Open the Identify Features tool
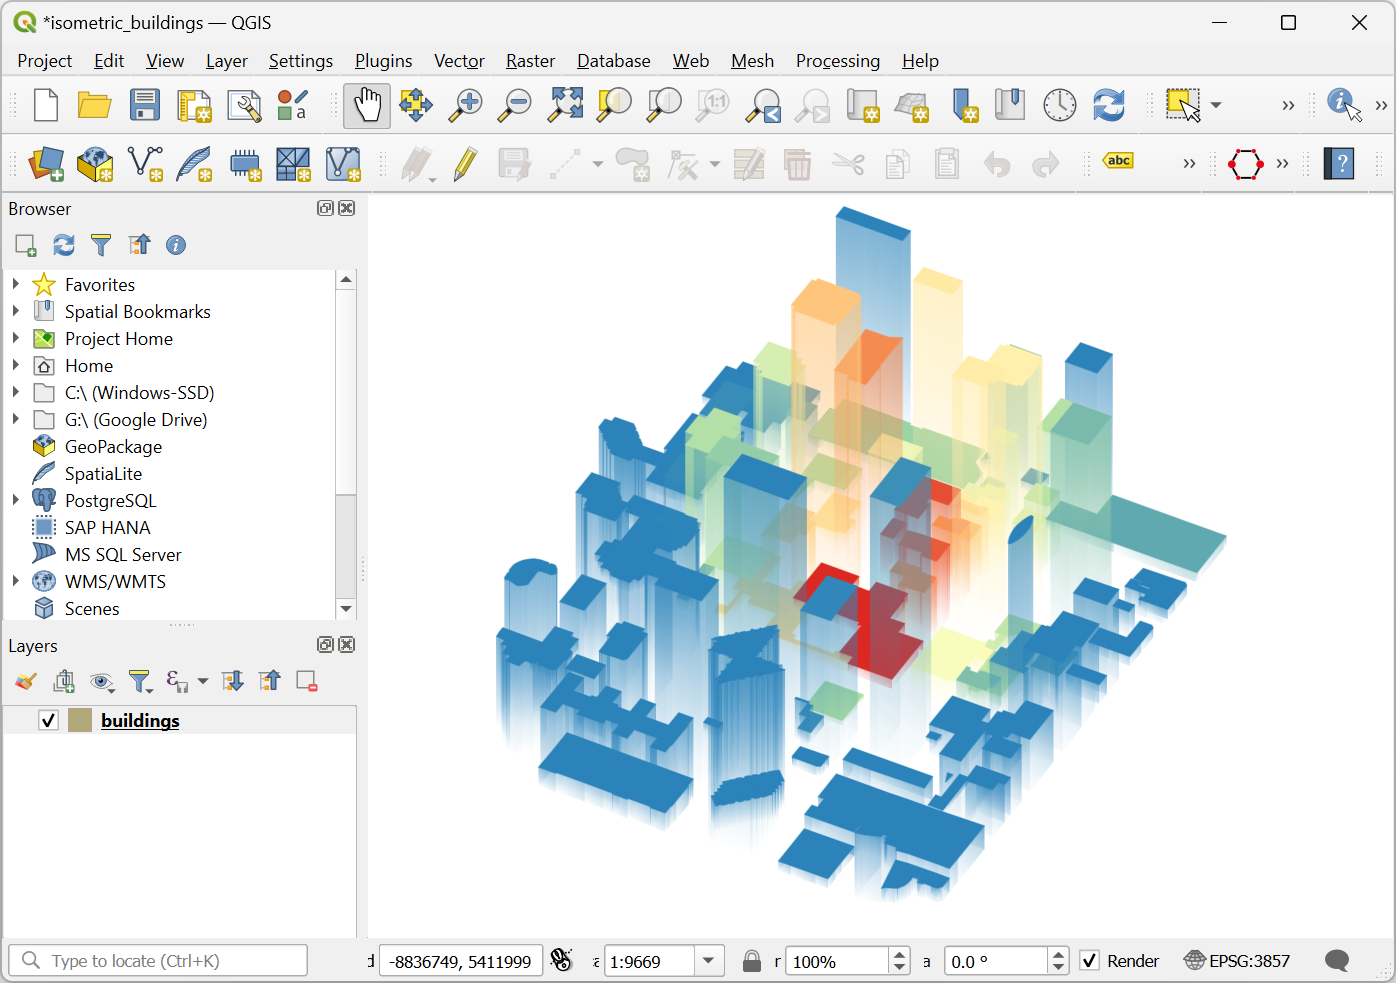 tap(1343, 104)
